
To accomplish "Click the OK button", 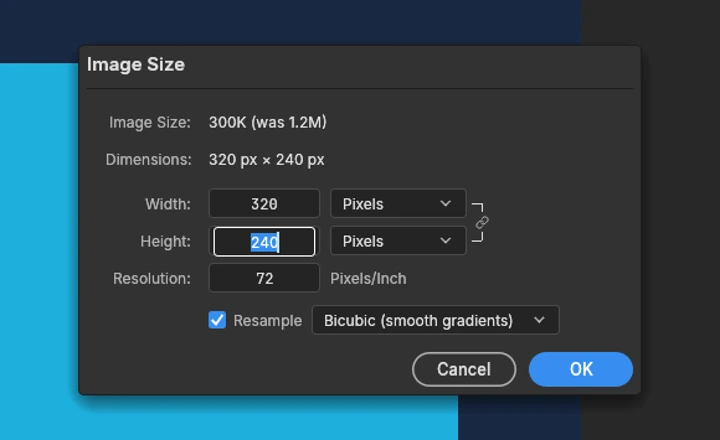I will (581, 369).
